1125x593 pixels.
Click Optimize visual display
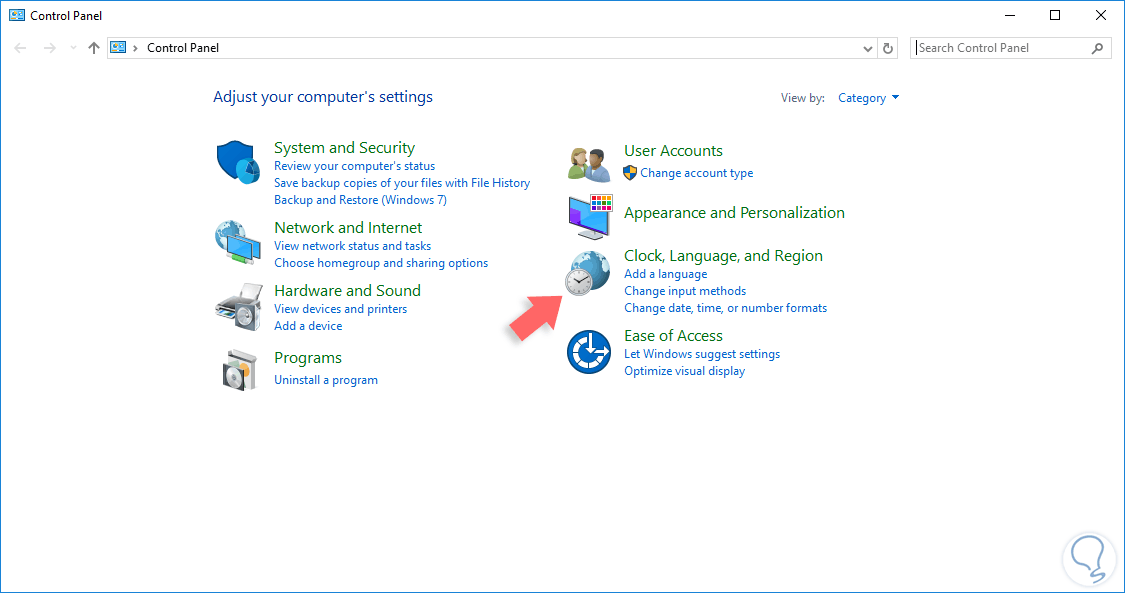coord(684,371)
